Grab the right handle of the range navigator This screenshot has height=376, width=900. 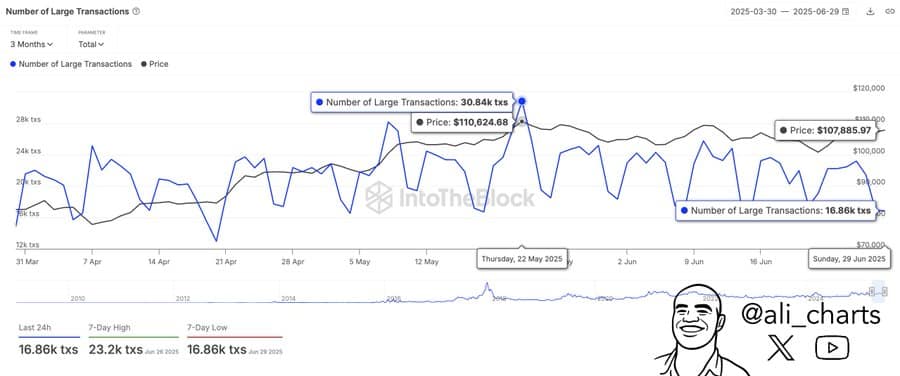885,292
